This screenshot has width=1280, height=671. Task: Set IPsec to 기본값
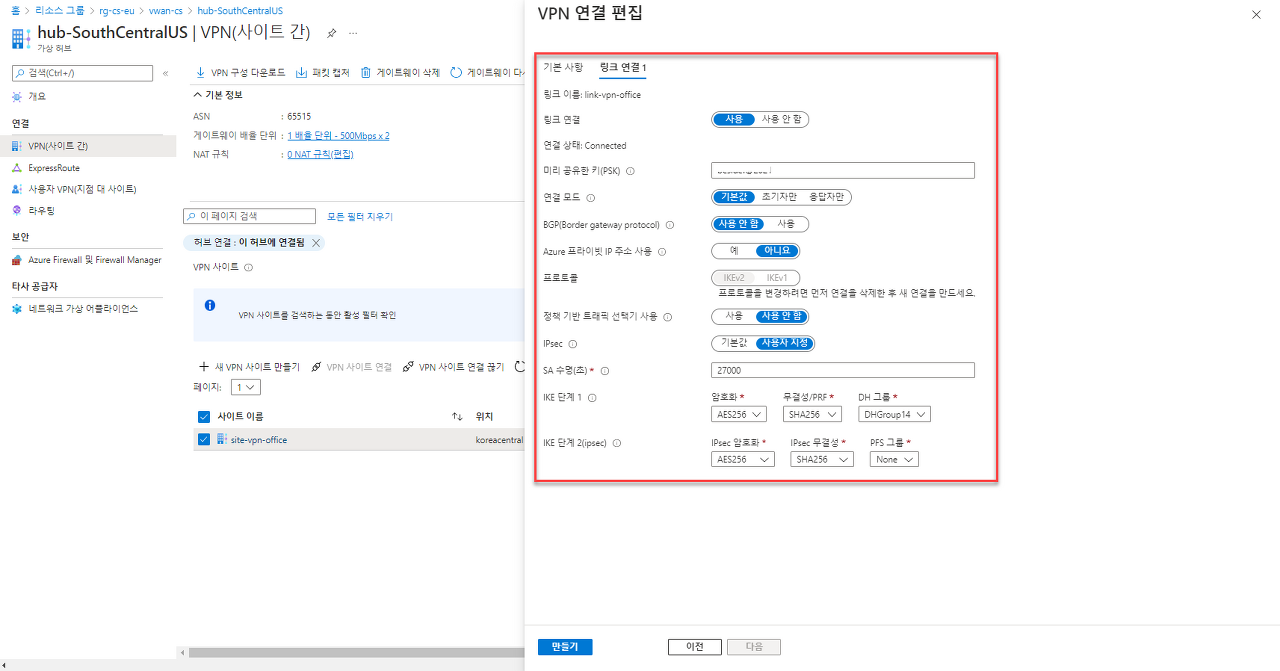pos(734,343)
